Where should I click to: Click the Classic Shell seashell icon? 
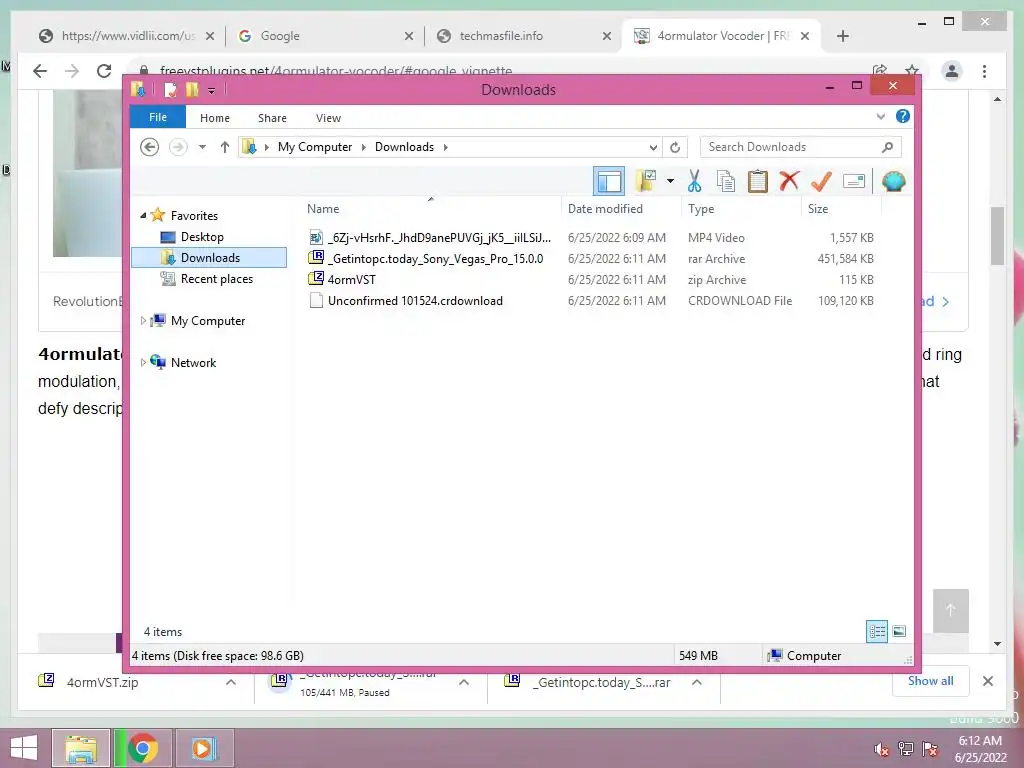(893, 181)
